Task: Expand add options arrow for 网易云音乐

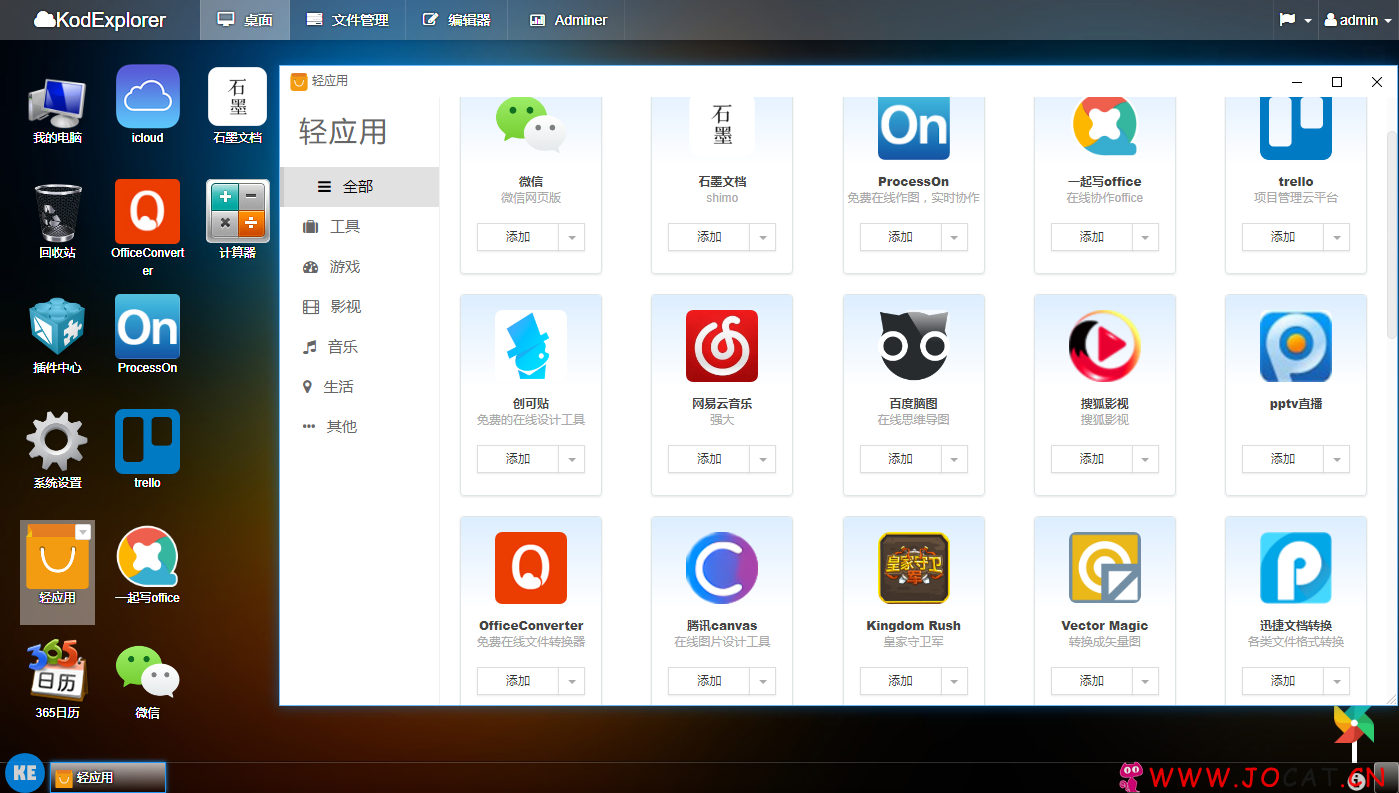Action: tap(763, 459)
